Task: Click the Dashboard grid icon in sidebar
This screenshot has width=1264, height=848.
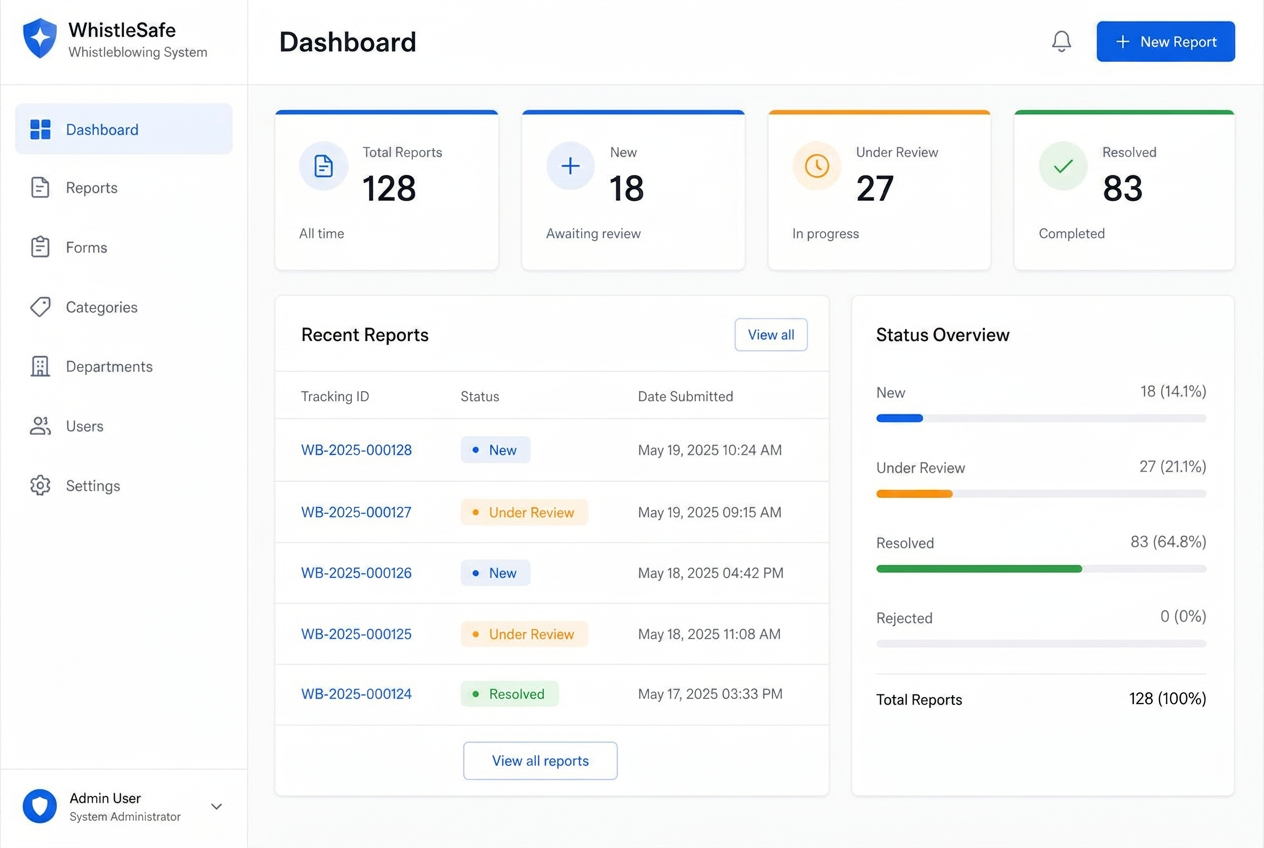Action: [x=40, y=129]
